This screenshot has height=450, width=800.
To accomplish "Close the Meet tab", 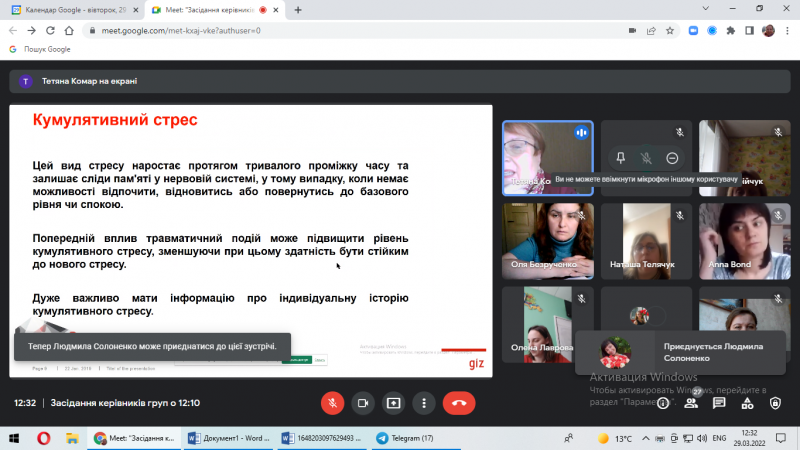I will tap(276, 10).
